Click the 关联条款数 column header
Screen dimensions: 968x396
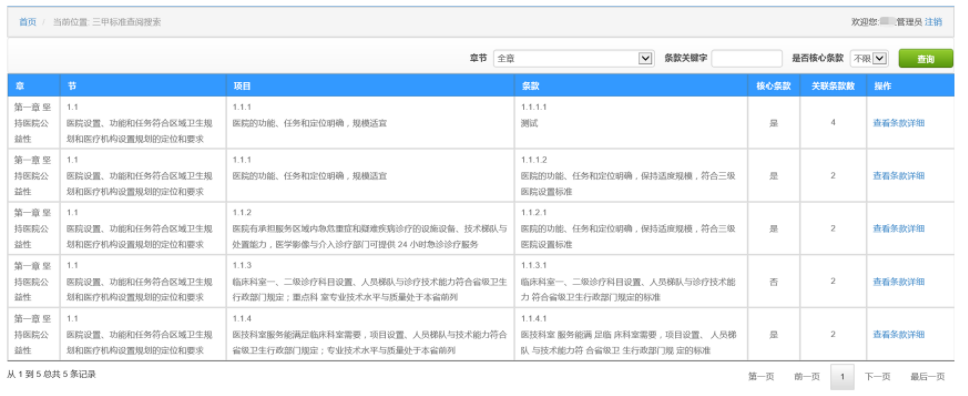833,86
